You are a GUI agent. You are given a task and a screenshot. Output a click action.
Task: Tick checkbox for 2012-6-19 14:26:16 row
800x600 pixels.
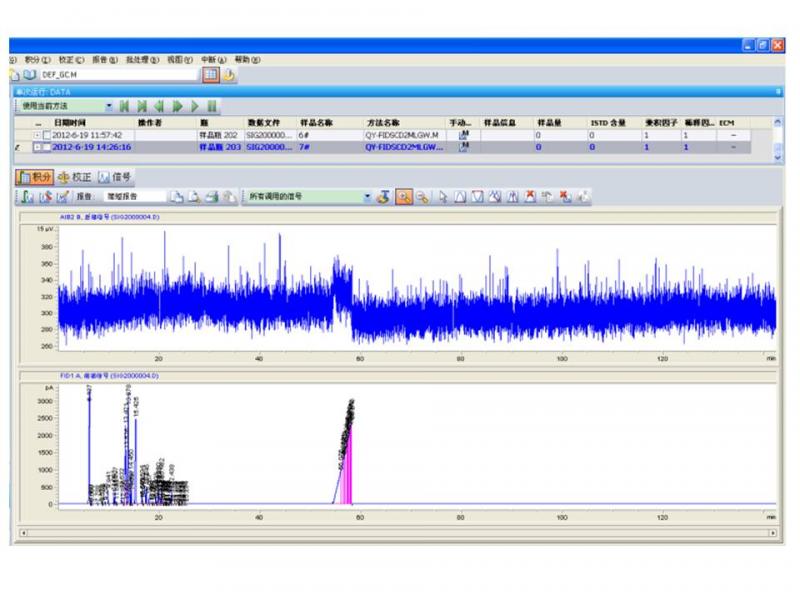(46, 147)
